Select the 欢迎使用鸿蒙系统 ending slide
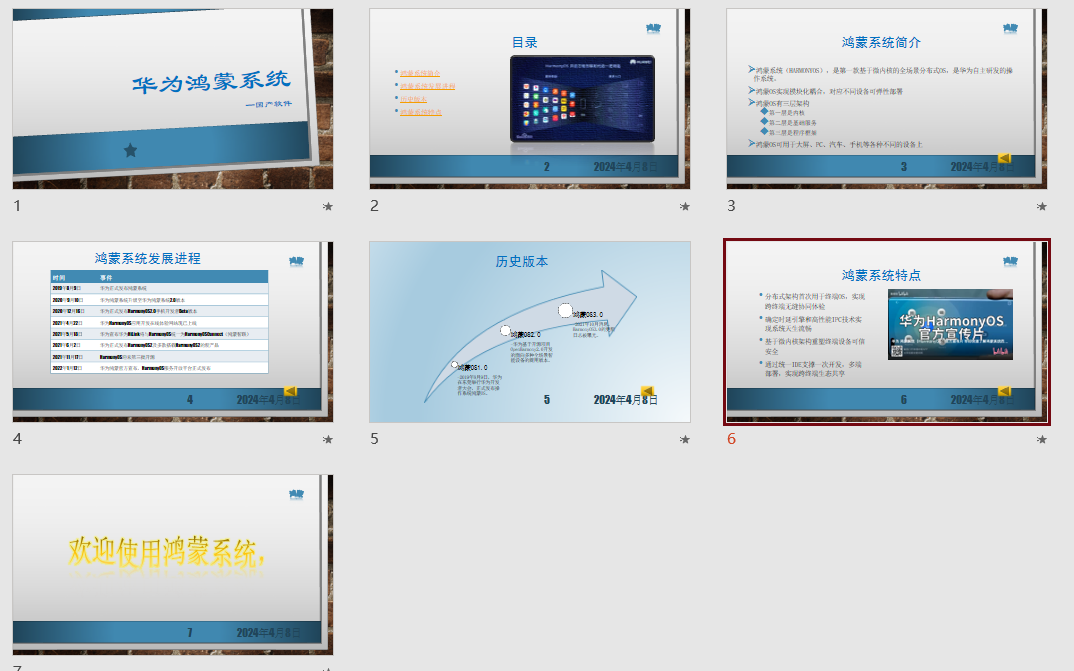 pos(172,564)
